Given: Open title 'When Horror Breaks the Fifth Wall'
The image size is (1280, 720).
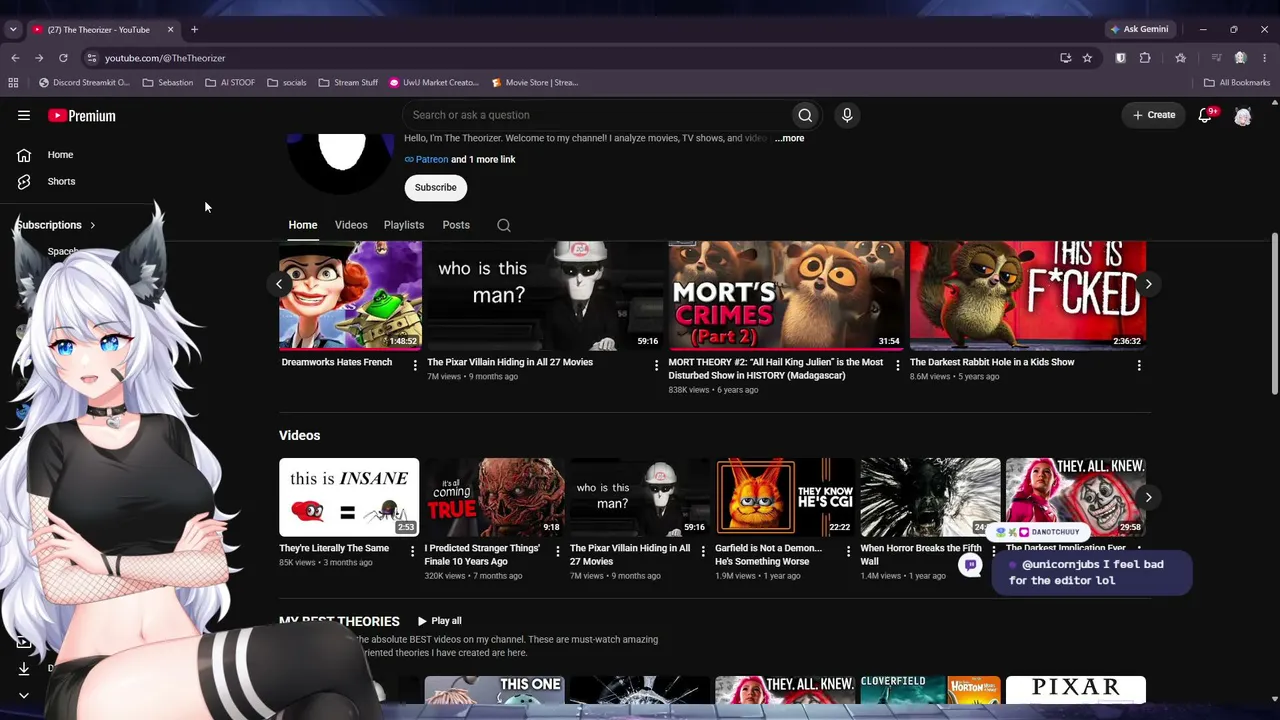Looking at the screenshot, I should [921, 555].
